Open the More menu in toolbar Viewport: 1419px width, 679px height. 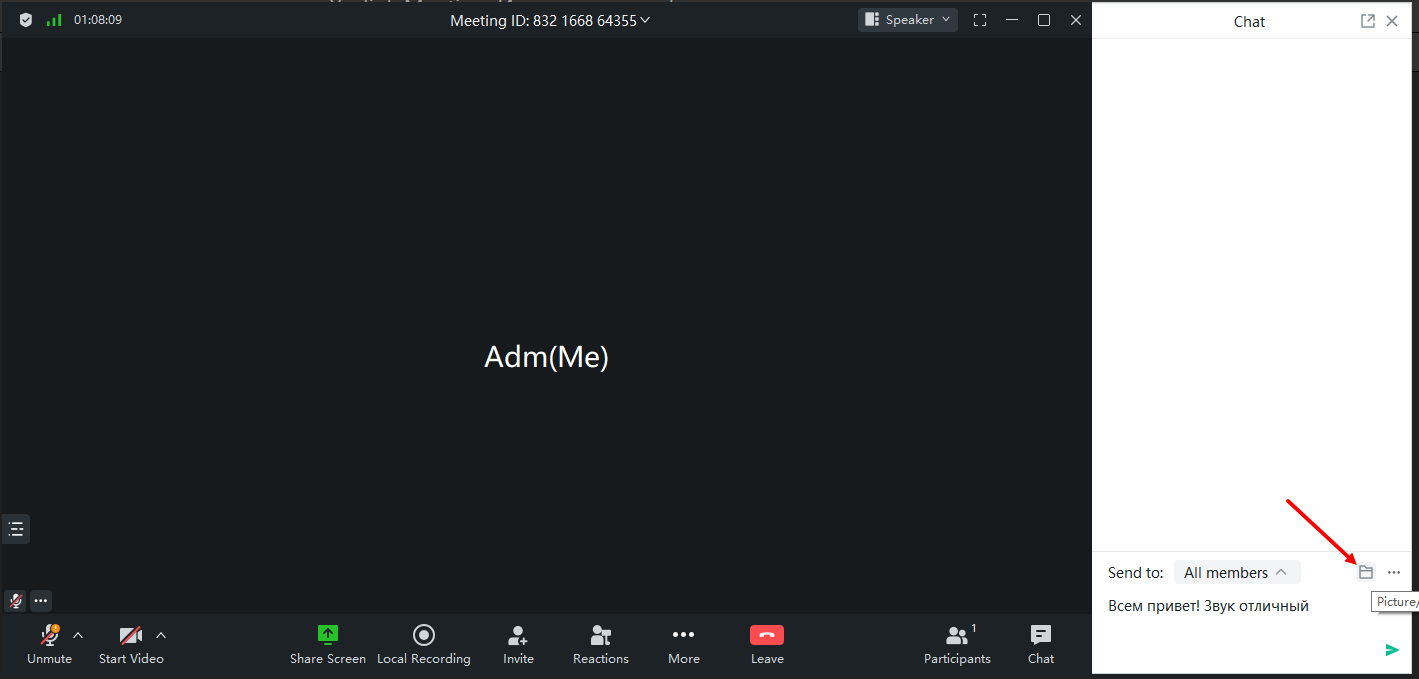point(684,644)
